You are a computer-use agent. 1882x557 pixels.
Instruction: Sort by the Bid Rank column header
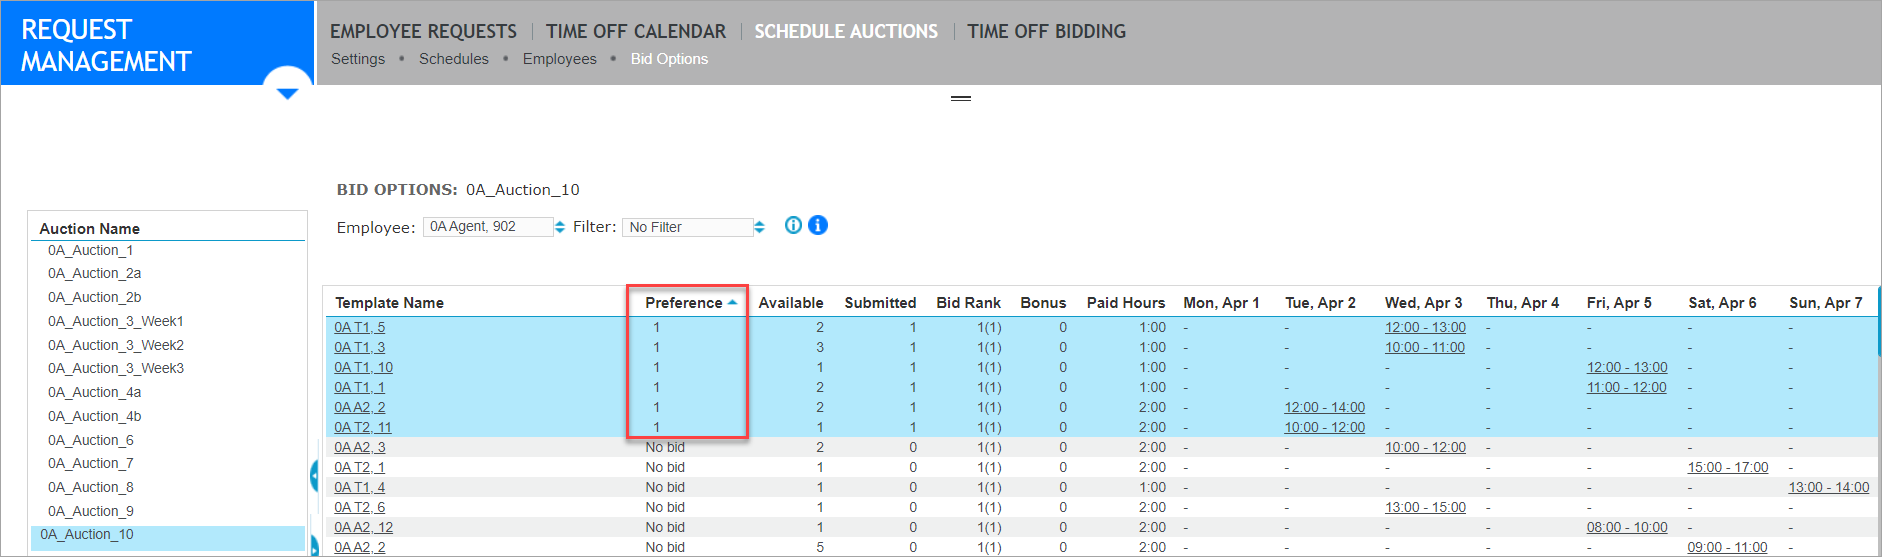(x=968, y=302)
